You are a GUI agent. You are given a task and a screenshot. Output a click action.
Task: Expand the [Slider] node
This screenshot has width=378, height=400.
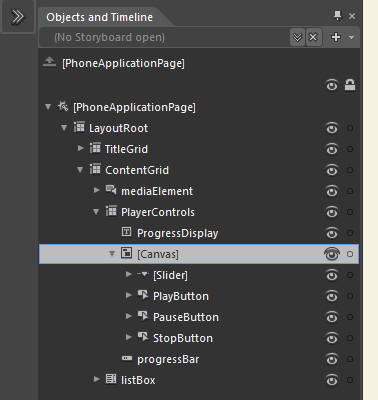tap(128, 275)
